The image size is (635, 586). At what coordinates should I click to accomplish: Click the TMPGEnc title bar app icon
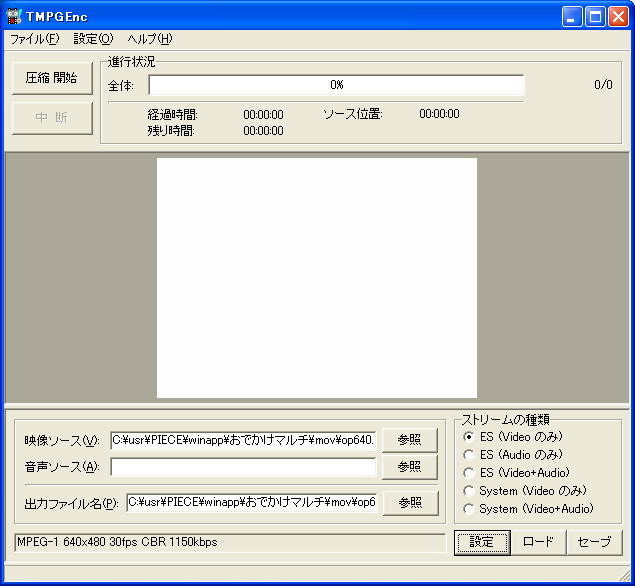(13, 16)
